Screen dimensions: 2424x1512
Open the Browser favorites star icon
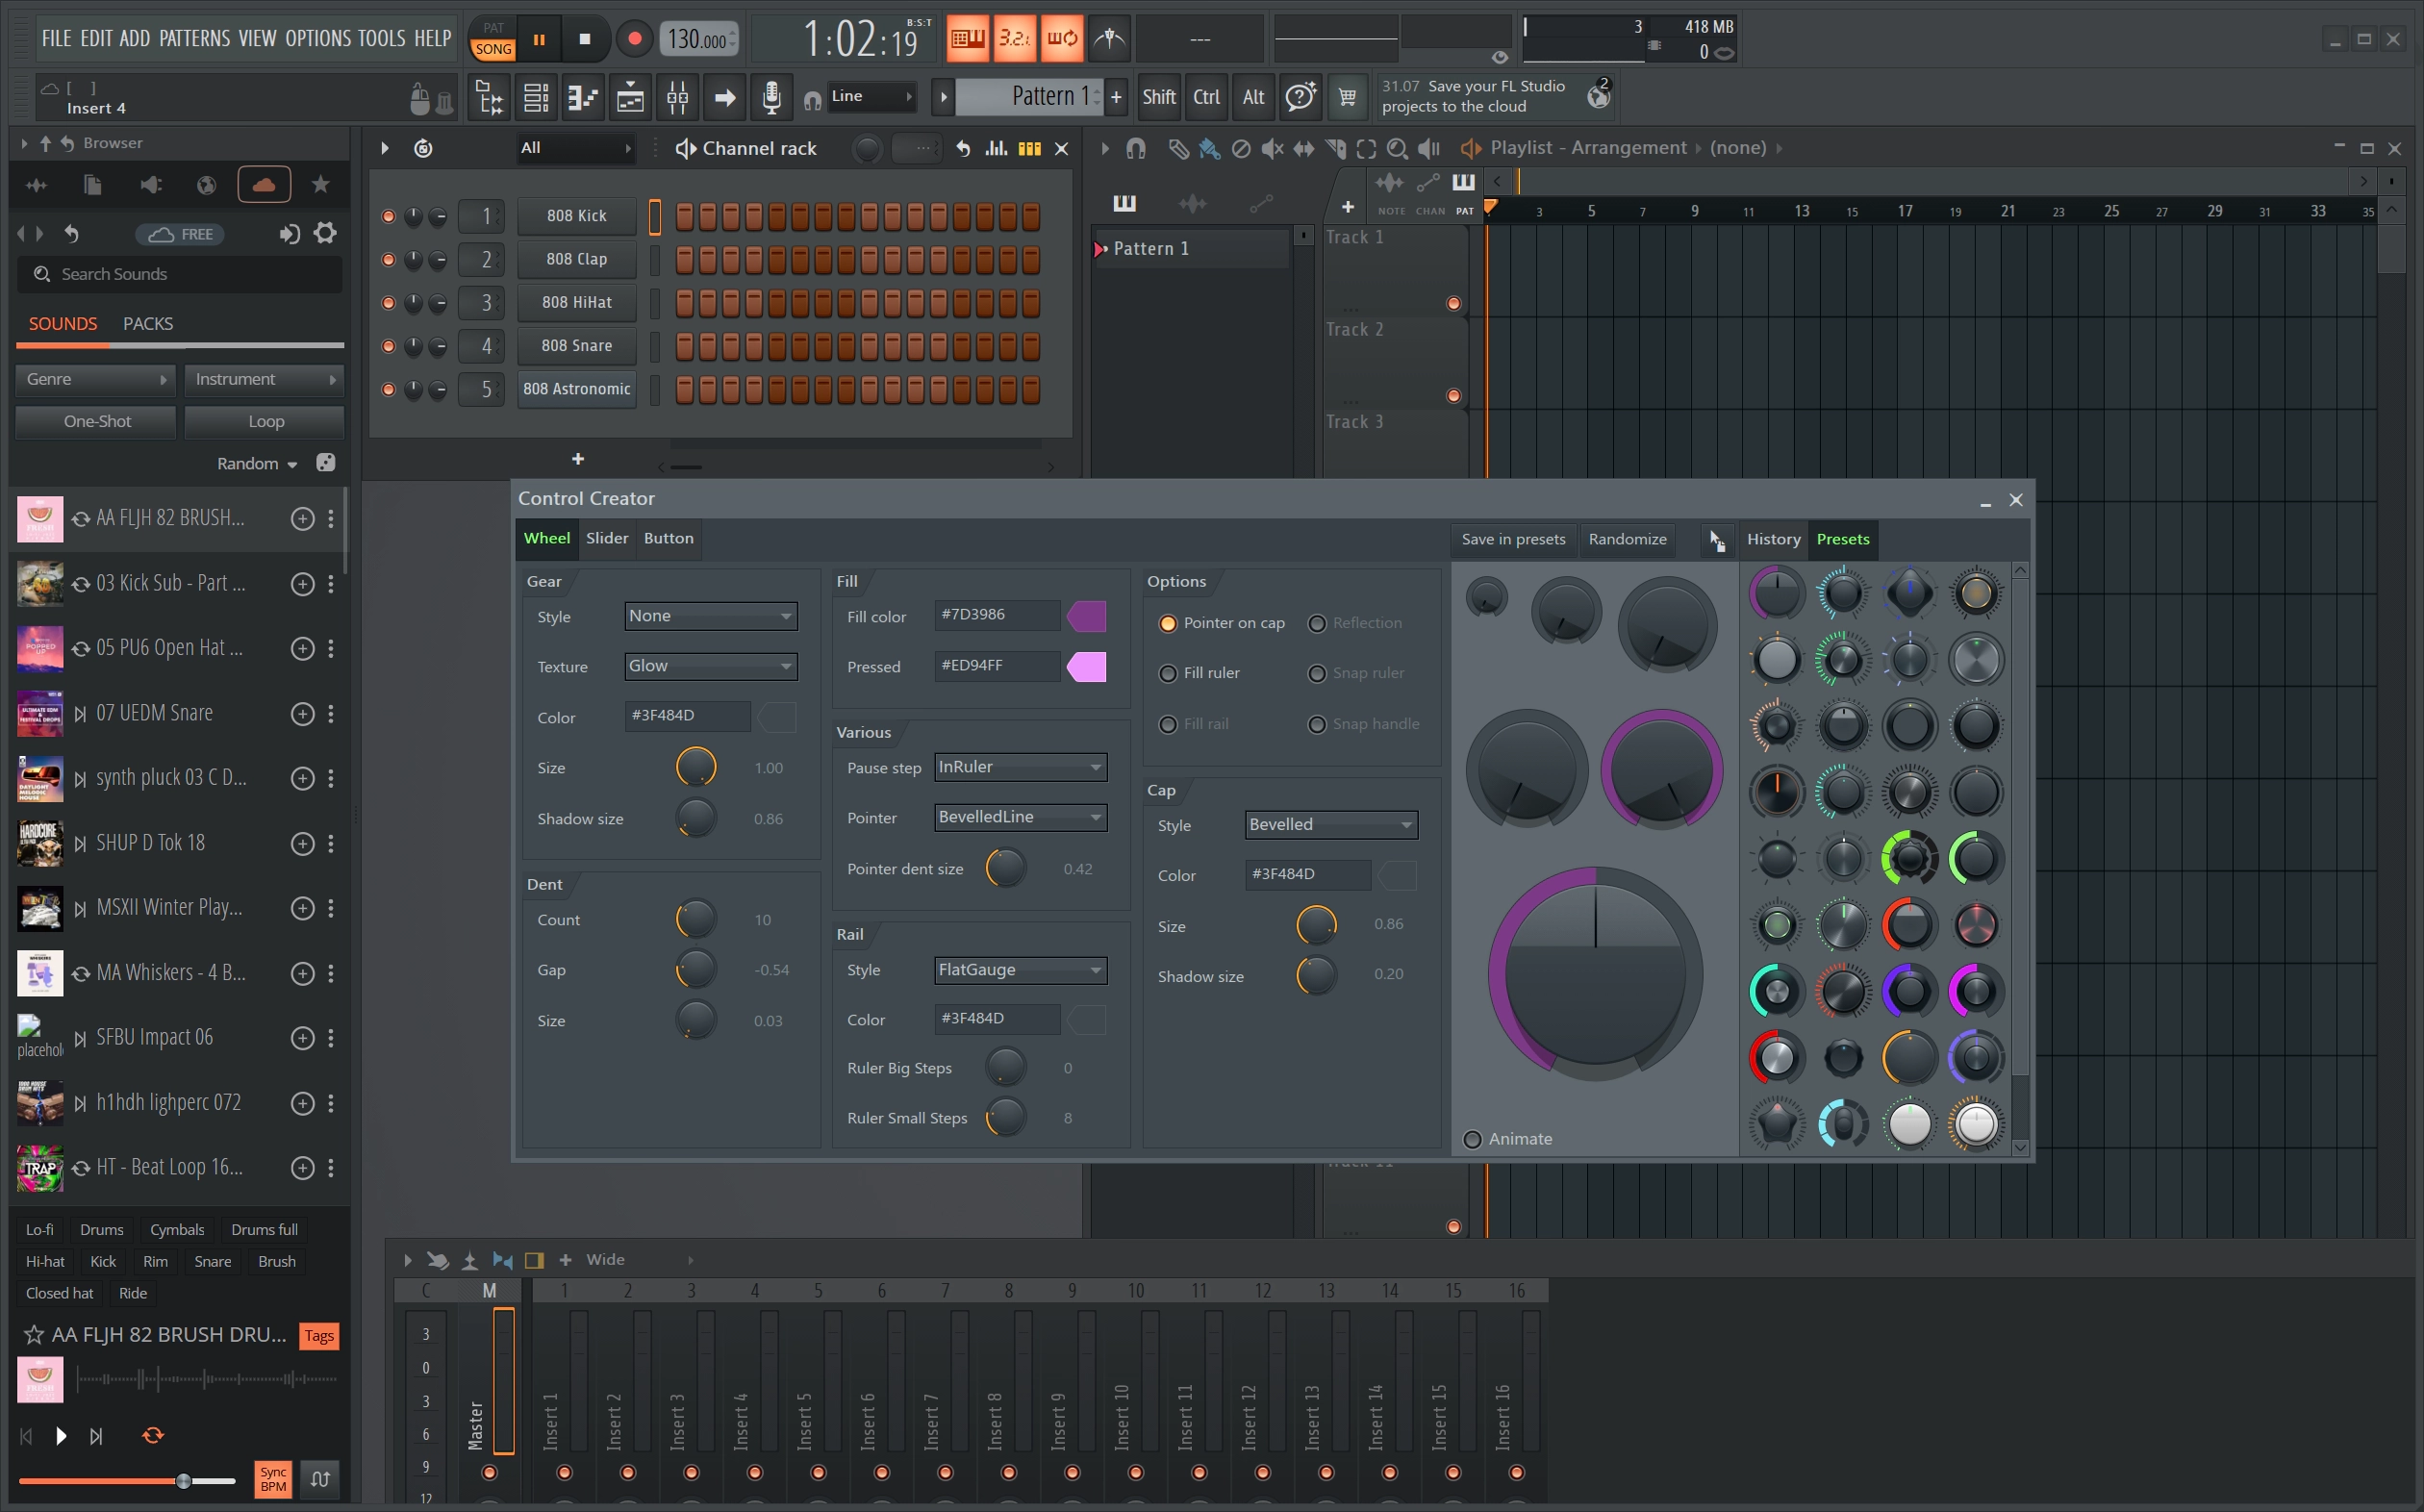pyautogui.click(x=320, y=185)
